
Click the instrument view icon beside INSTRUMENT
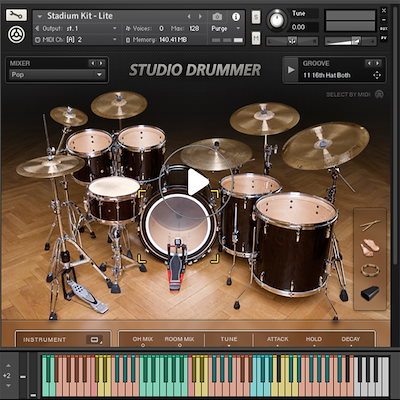pyautogui.click(x=95, y=340)
